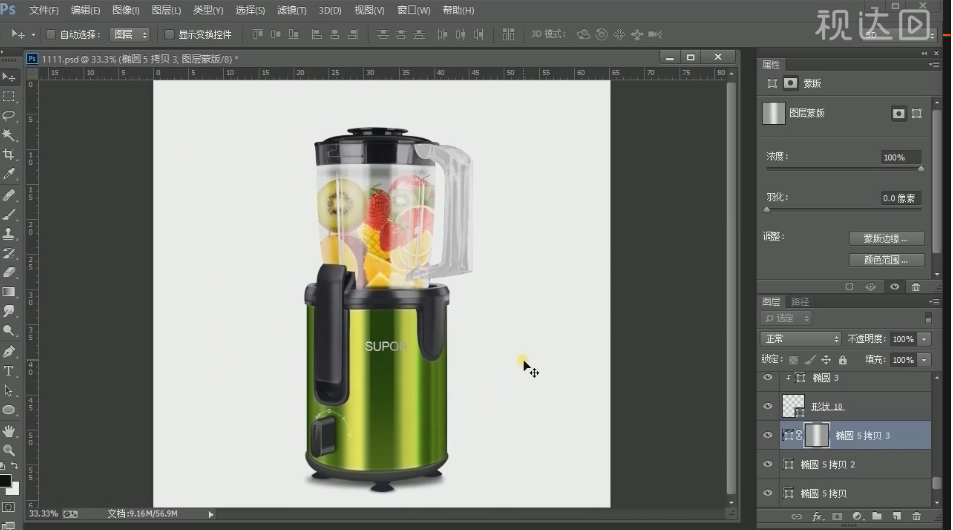Select the Clone Stamp tool

point(9,234)
